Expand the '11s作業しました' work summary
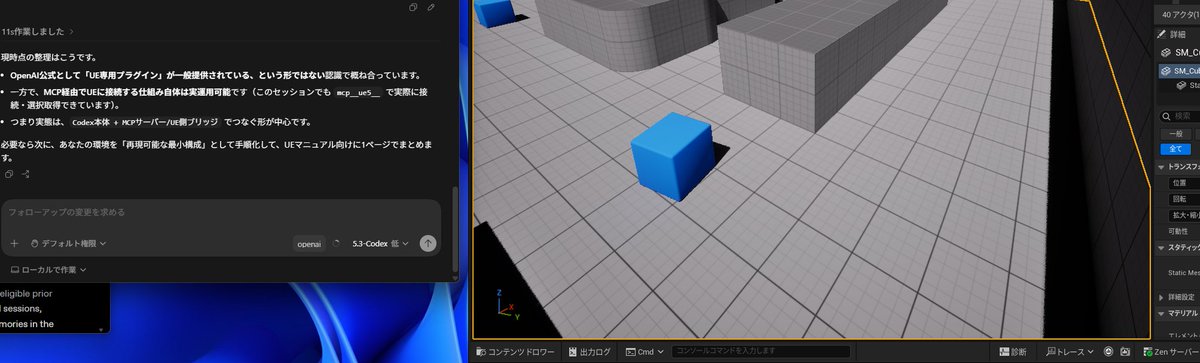The width and height of the screenshot is (1200, 363). [x=37, y=32]
